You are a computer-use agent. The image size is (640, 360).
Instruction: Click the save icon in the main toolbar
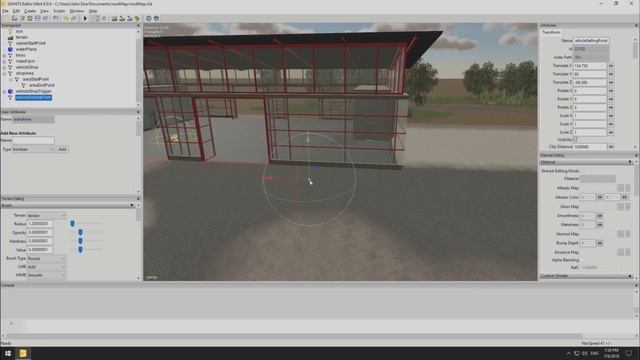pos(38,18)
